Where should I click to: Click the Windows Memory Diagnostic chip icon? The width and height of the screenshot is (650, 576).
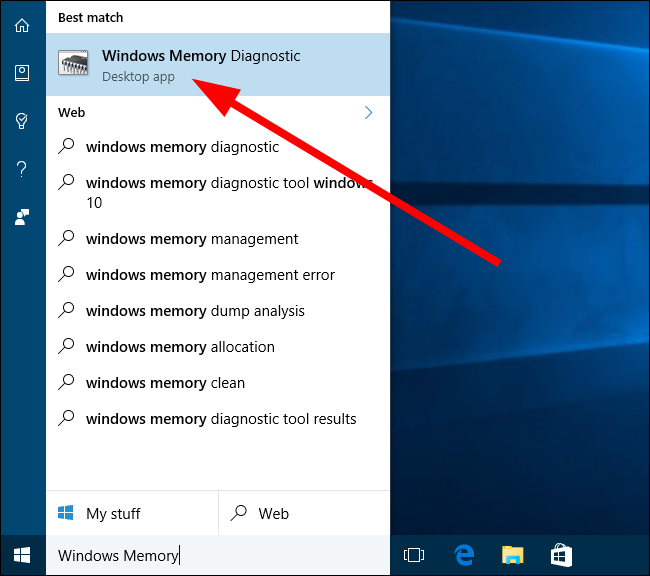tap(73, 63)
